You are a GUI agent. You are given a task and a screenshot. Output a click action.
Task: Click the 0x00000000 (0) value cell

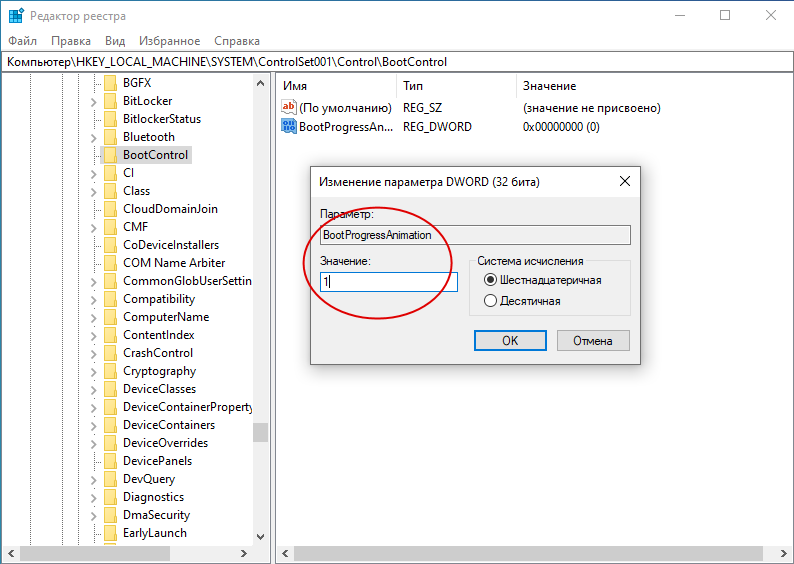tap(561, 127)
